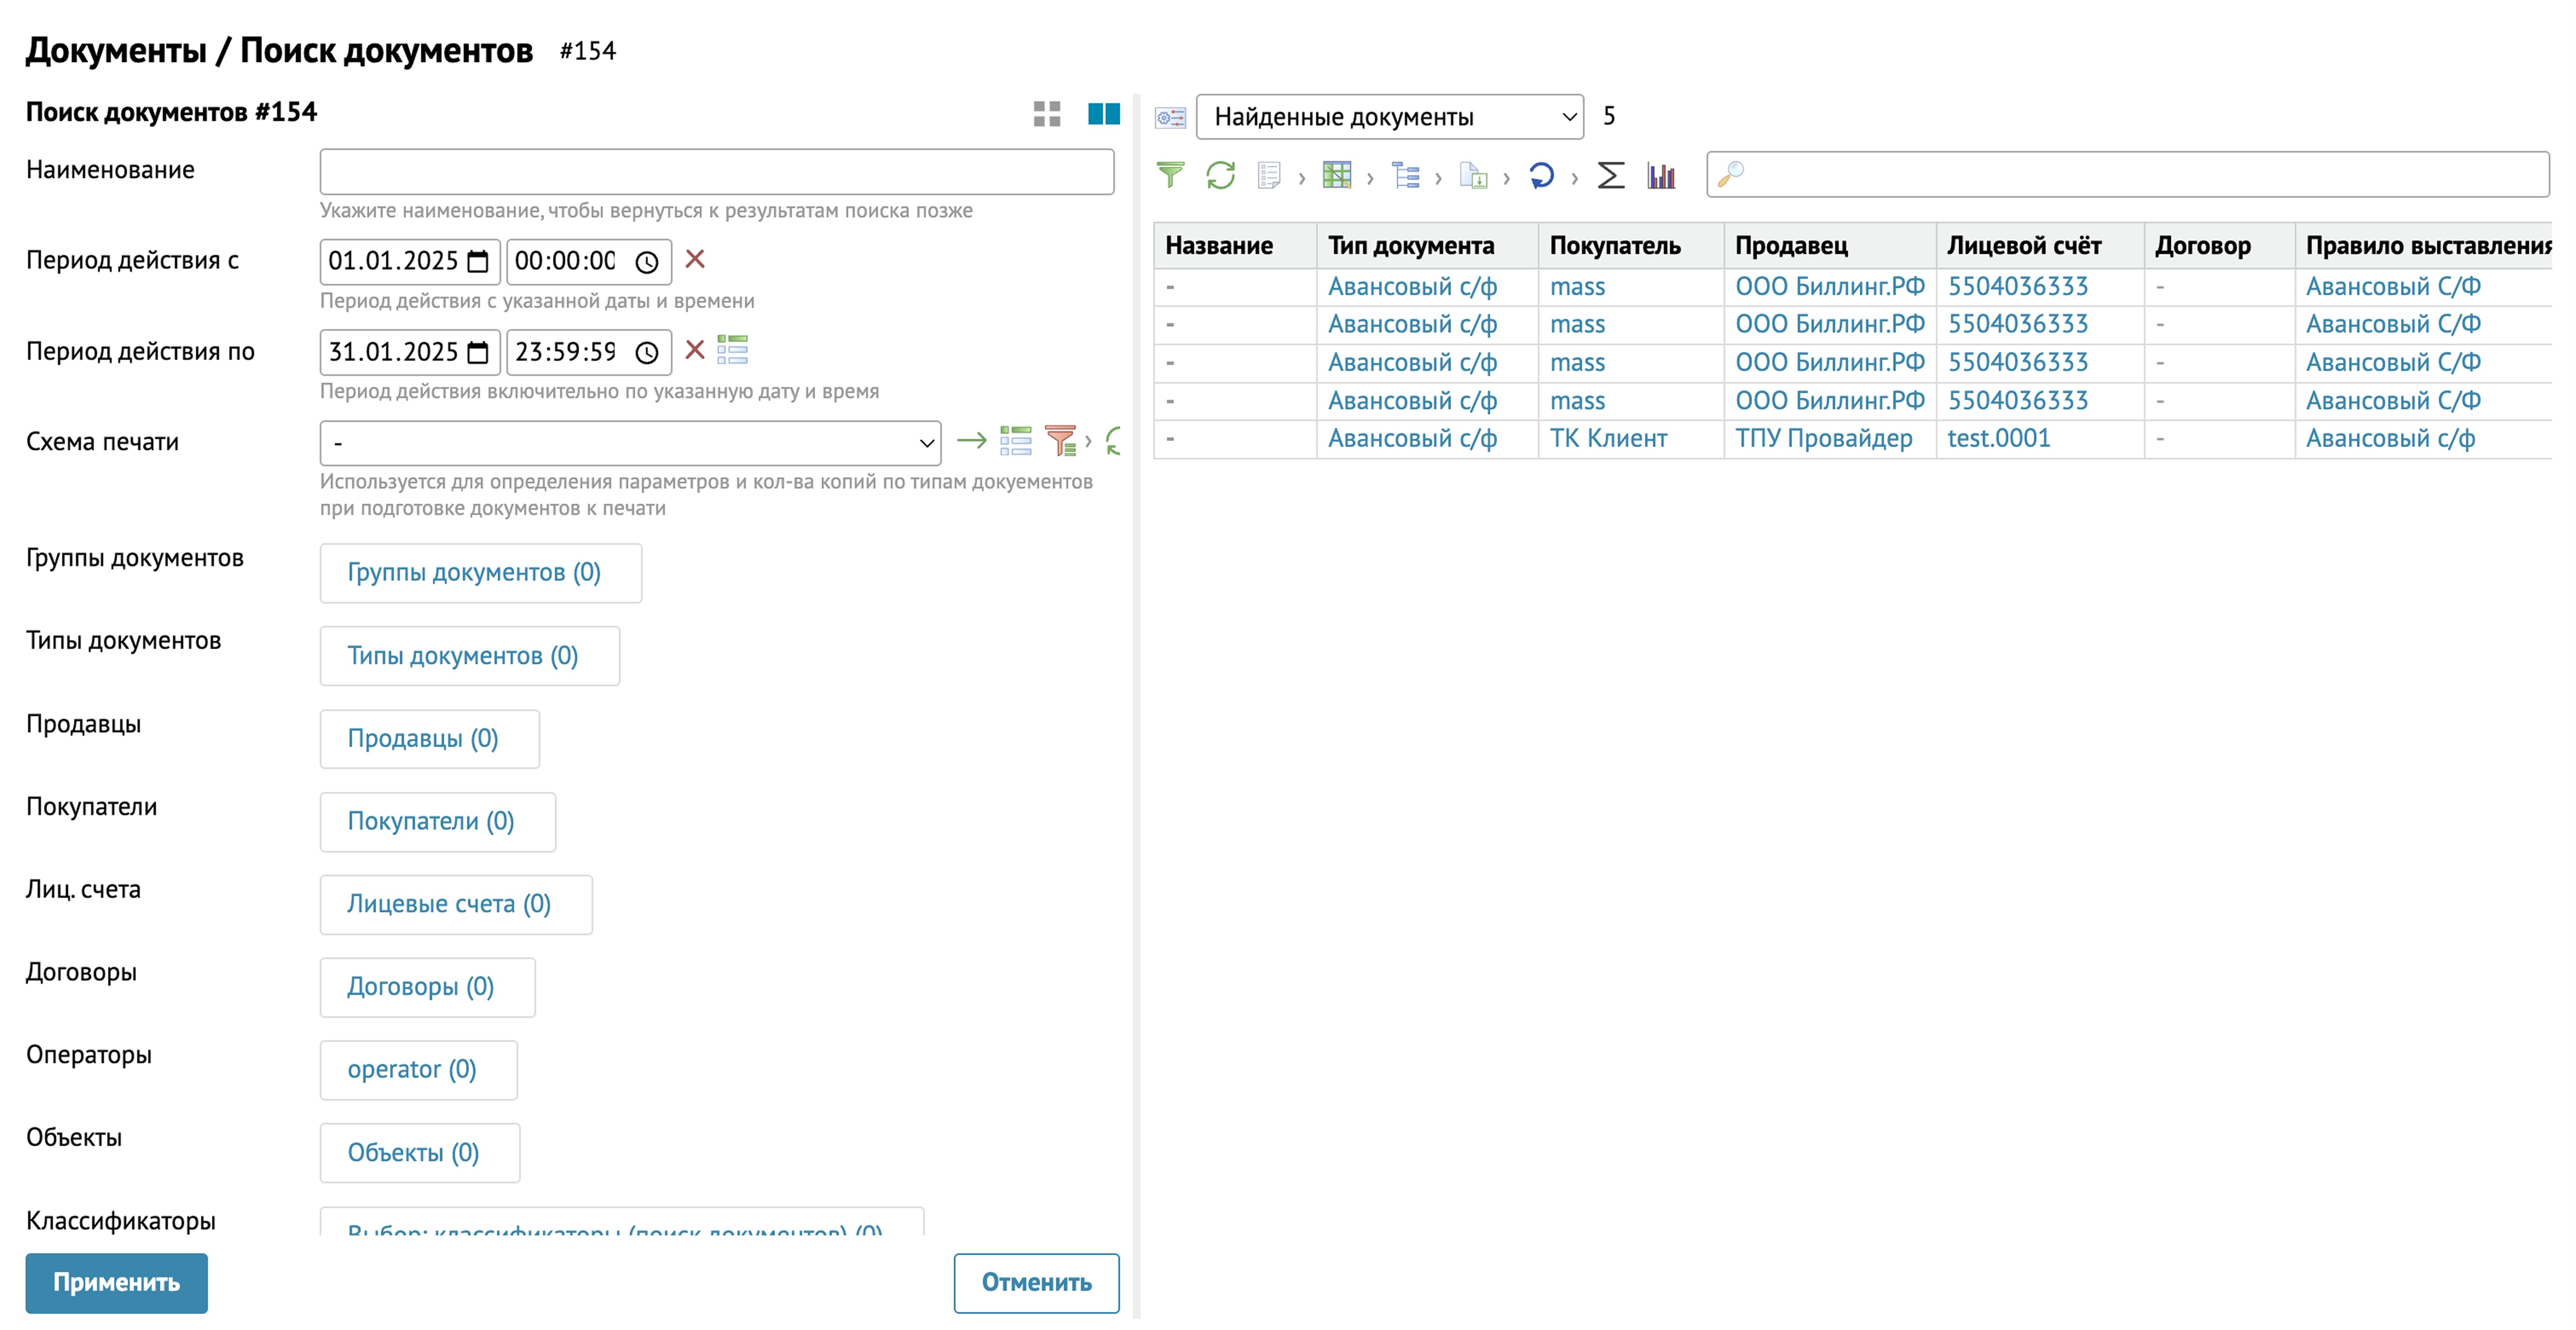Click the Sigma totals icon

click(1610, 175)
